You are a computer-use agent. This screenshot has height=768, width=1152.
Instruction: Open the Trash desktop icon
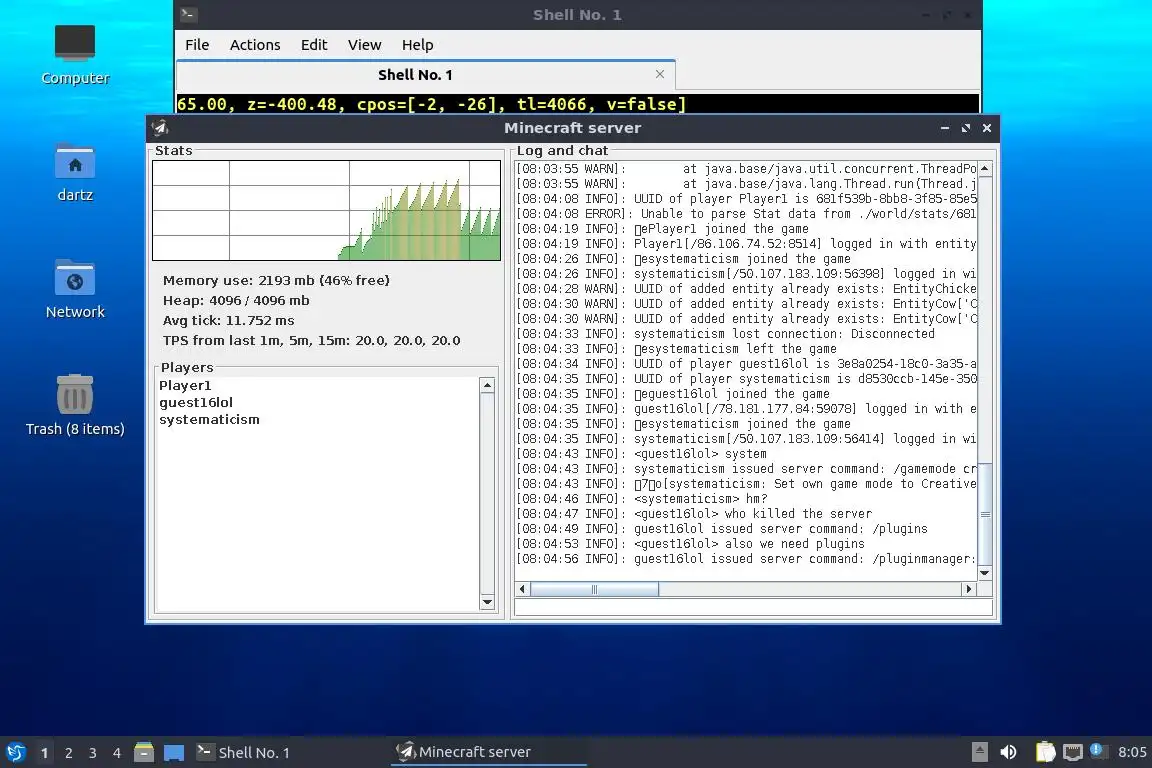pos(75,405)
